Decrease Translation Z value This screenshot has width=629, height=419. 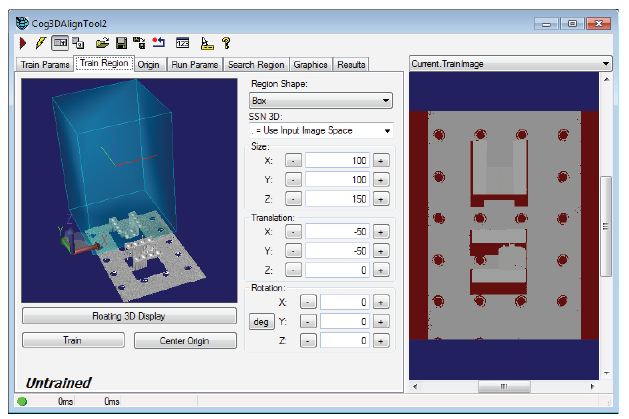(293, 270)
